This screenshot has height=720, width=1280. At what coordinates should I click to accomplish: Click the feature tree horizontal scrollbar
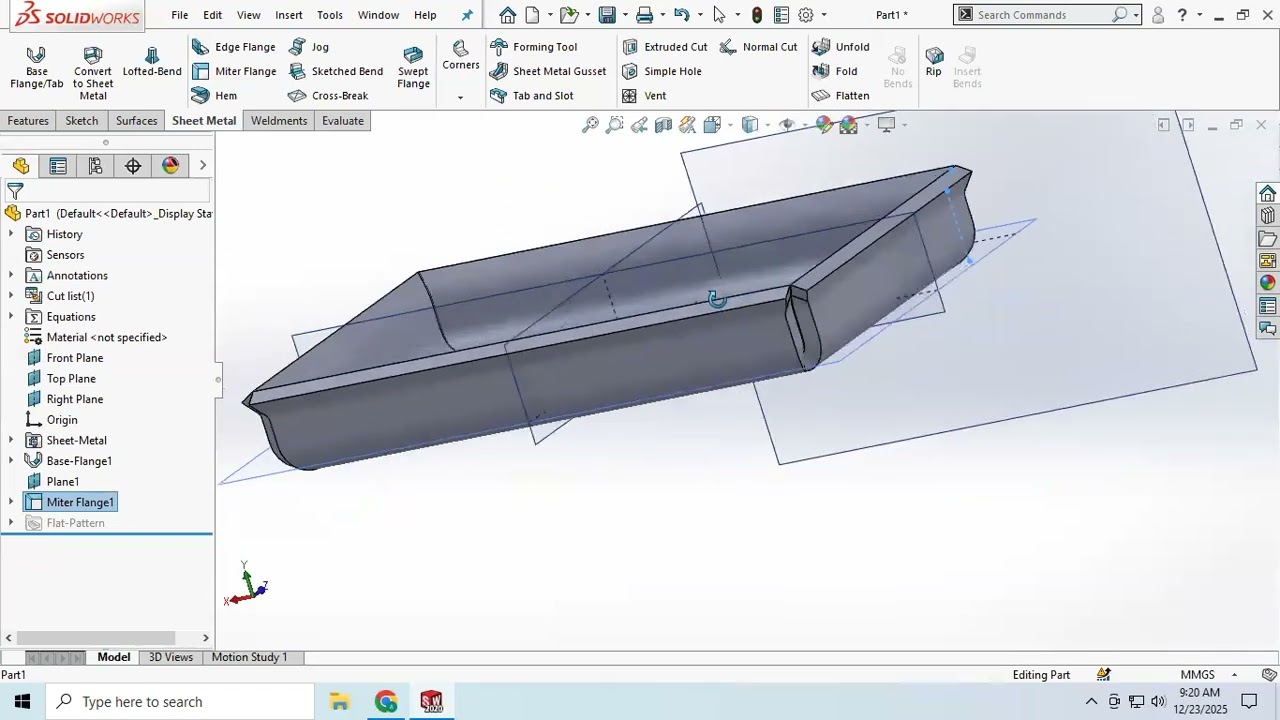click(98, 638)
